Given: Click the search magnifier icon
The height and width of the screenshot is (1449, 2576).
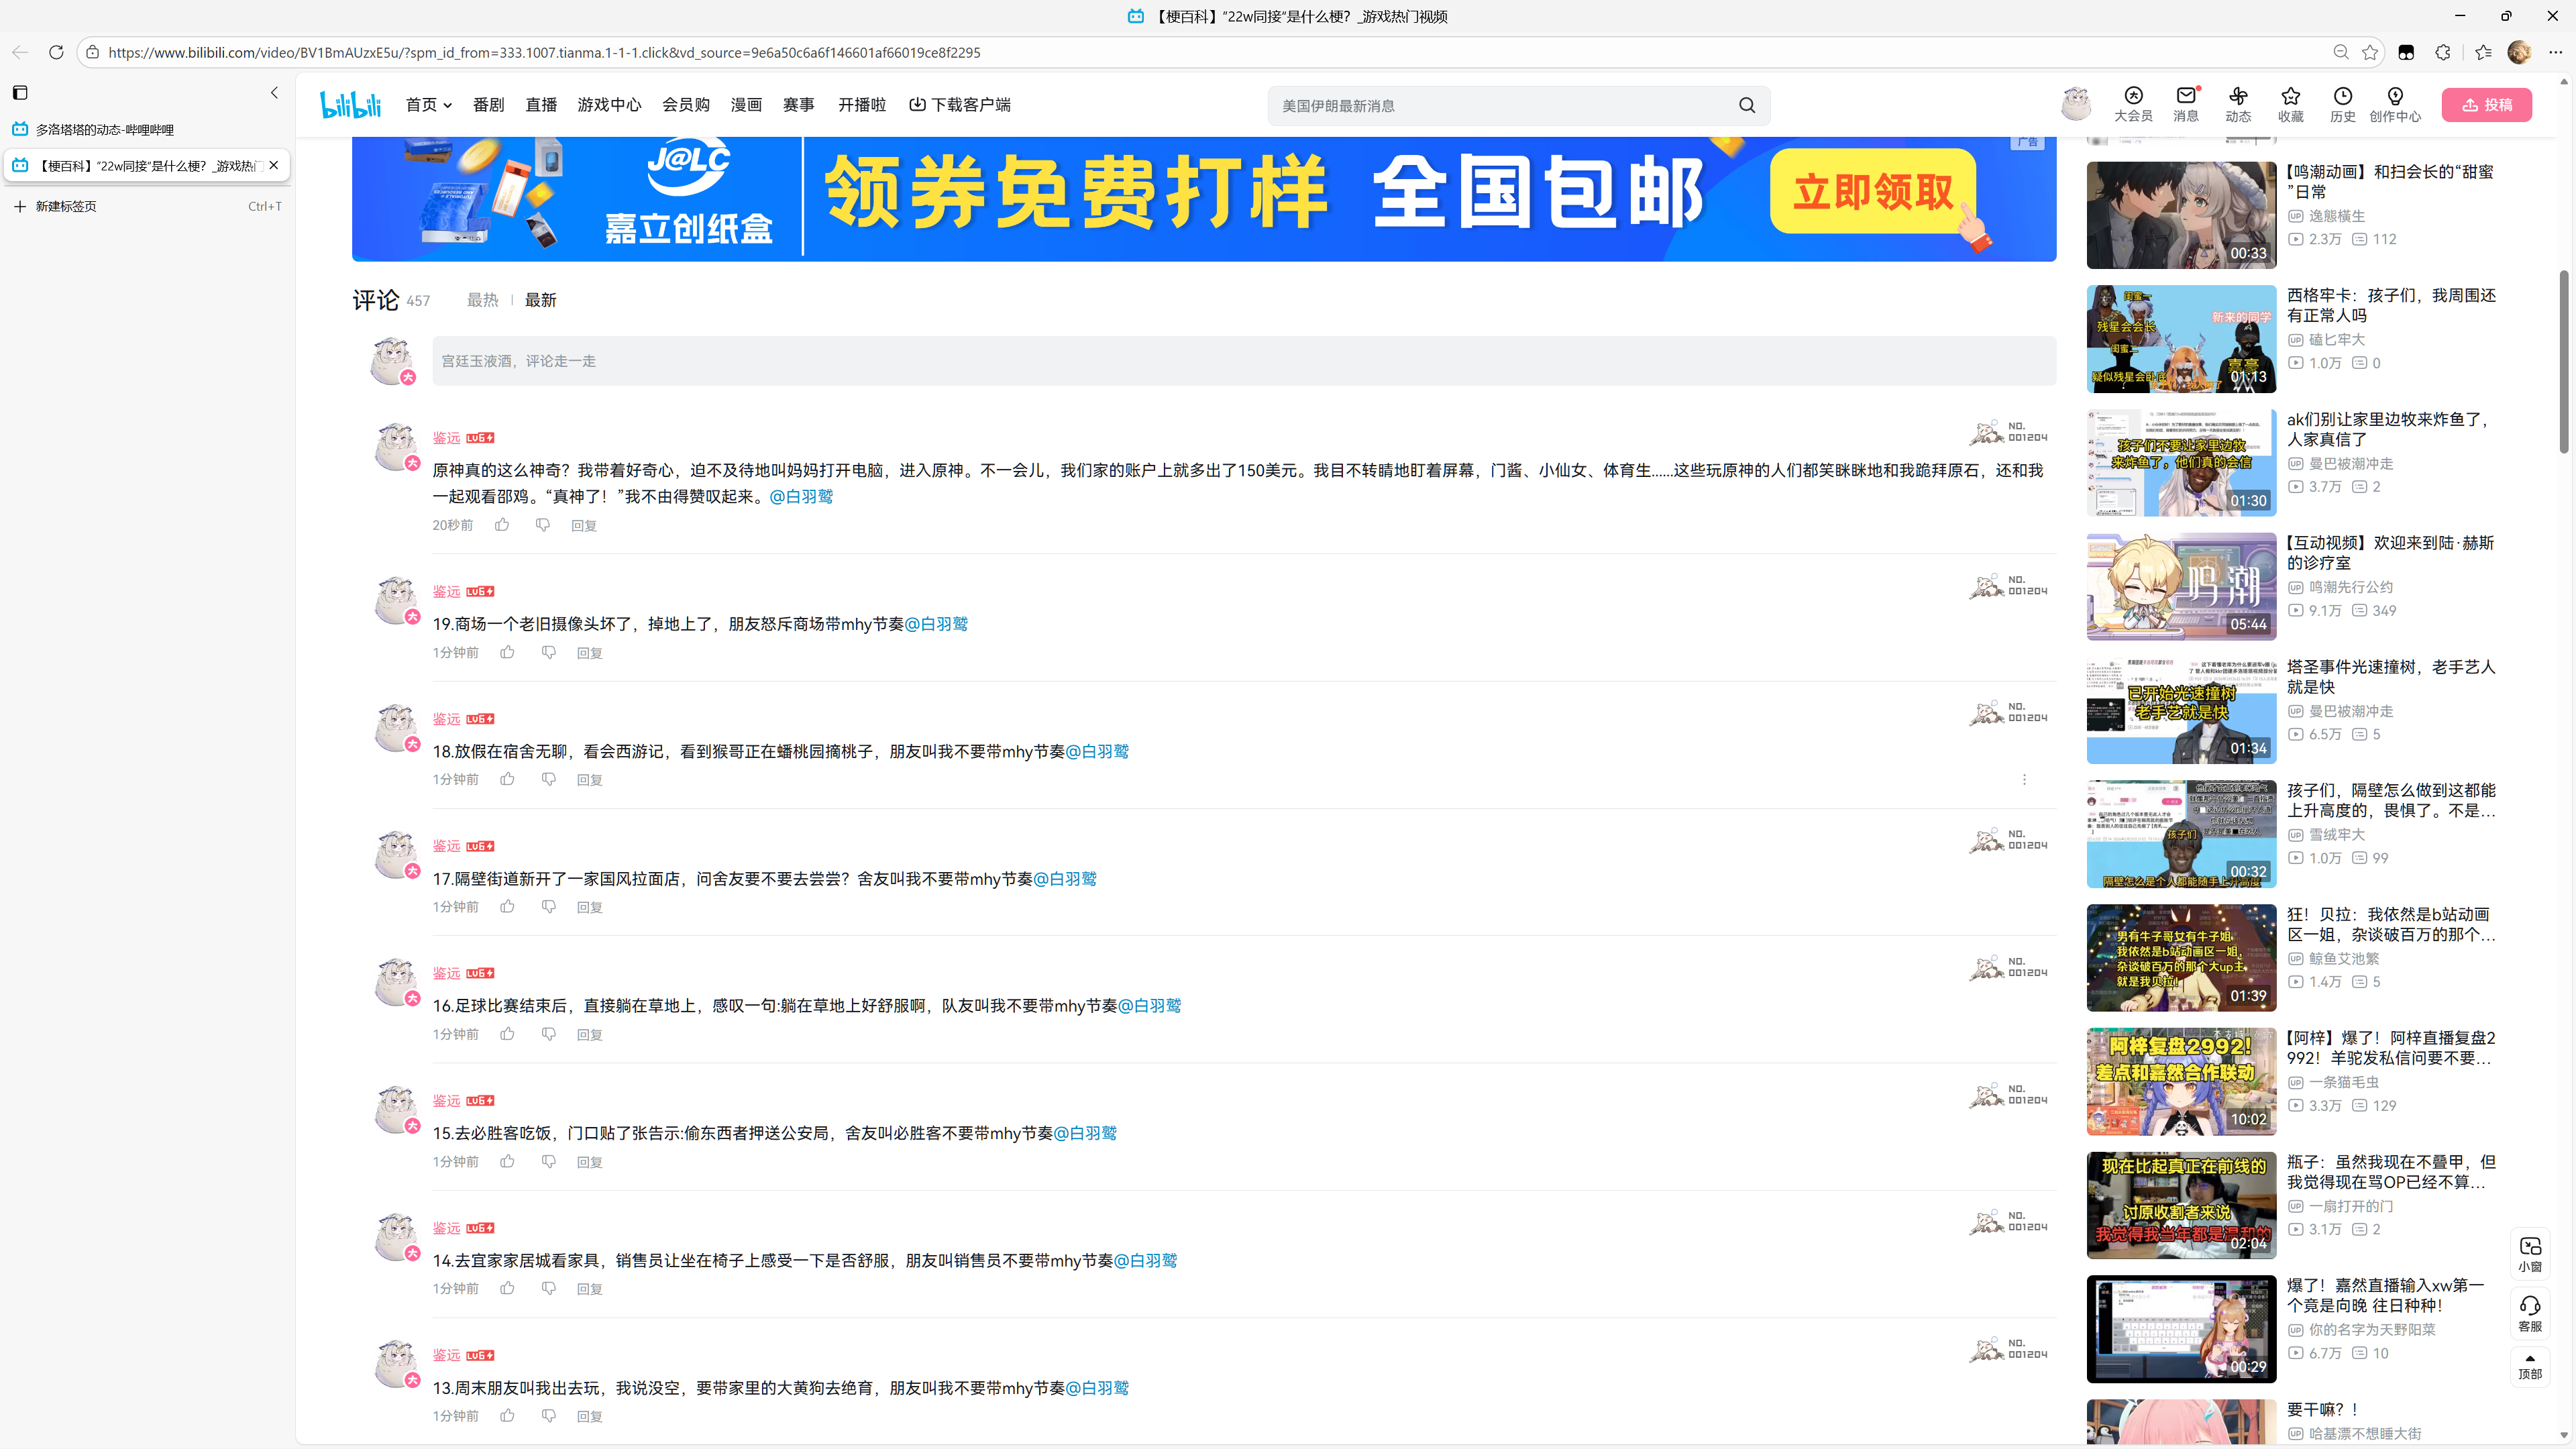Looking at the screenshot, I should [1746, 105].
